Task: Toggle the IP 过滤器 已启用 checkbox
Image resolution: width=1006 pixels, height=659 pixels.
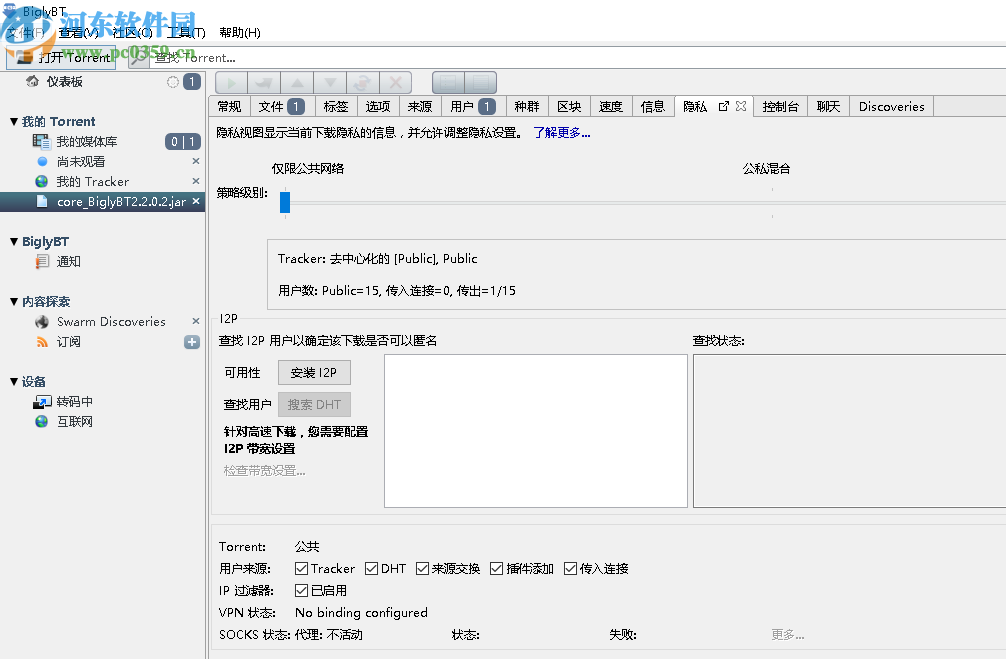Action: click(x=301, y=590)
